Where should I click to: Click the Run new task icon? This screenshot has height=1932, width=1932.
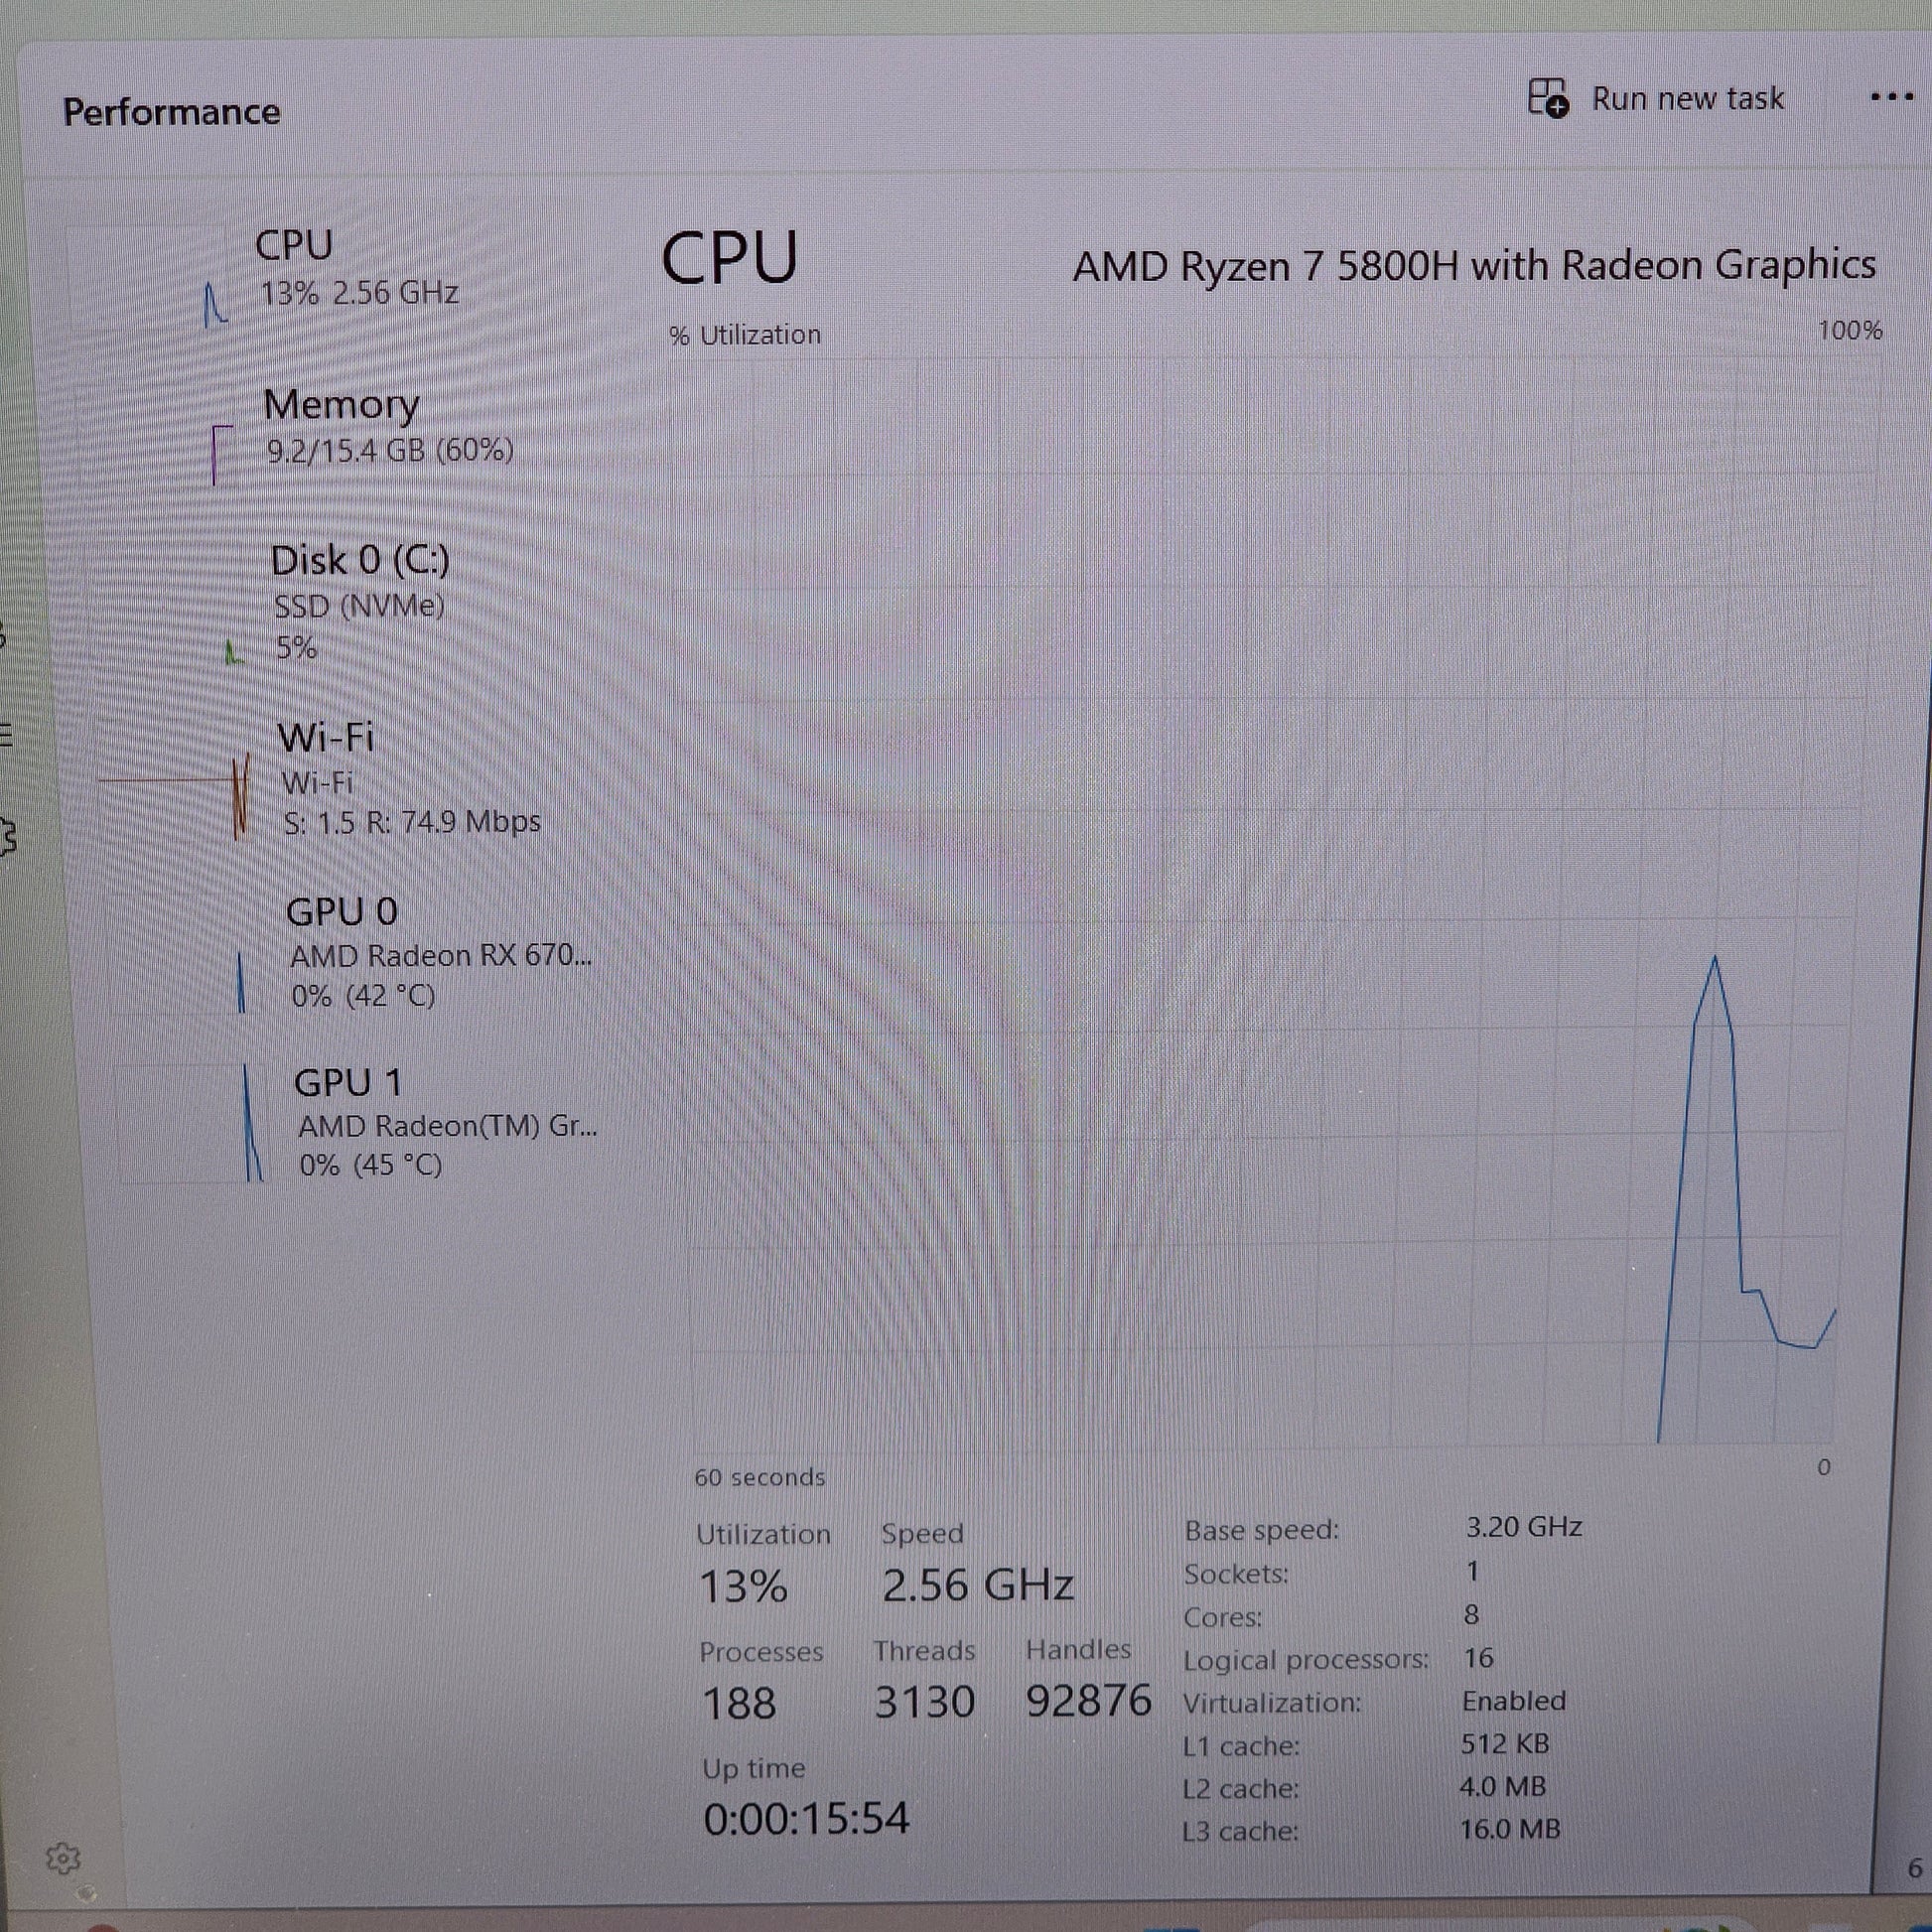pyautogui.click(x=1548, y=98)
